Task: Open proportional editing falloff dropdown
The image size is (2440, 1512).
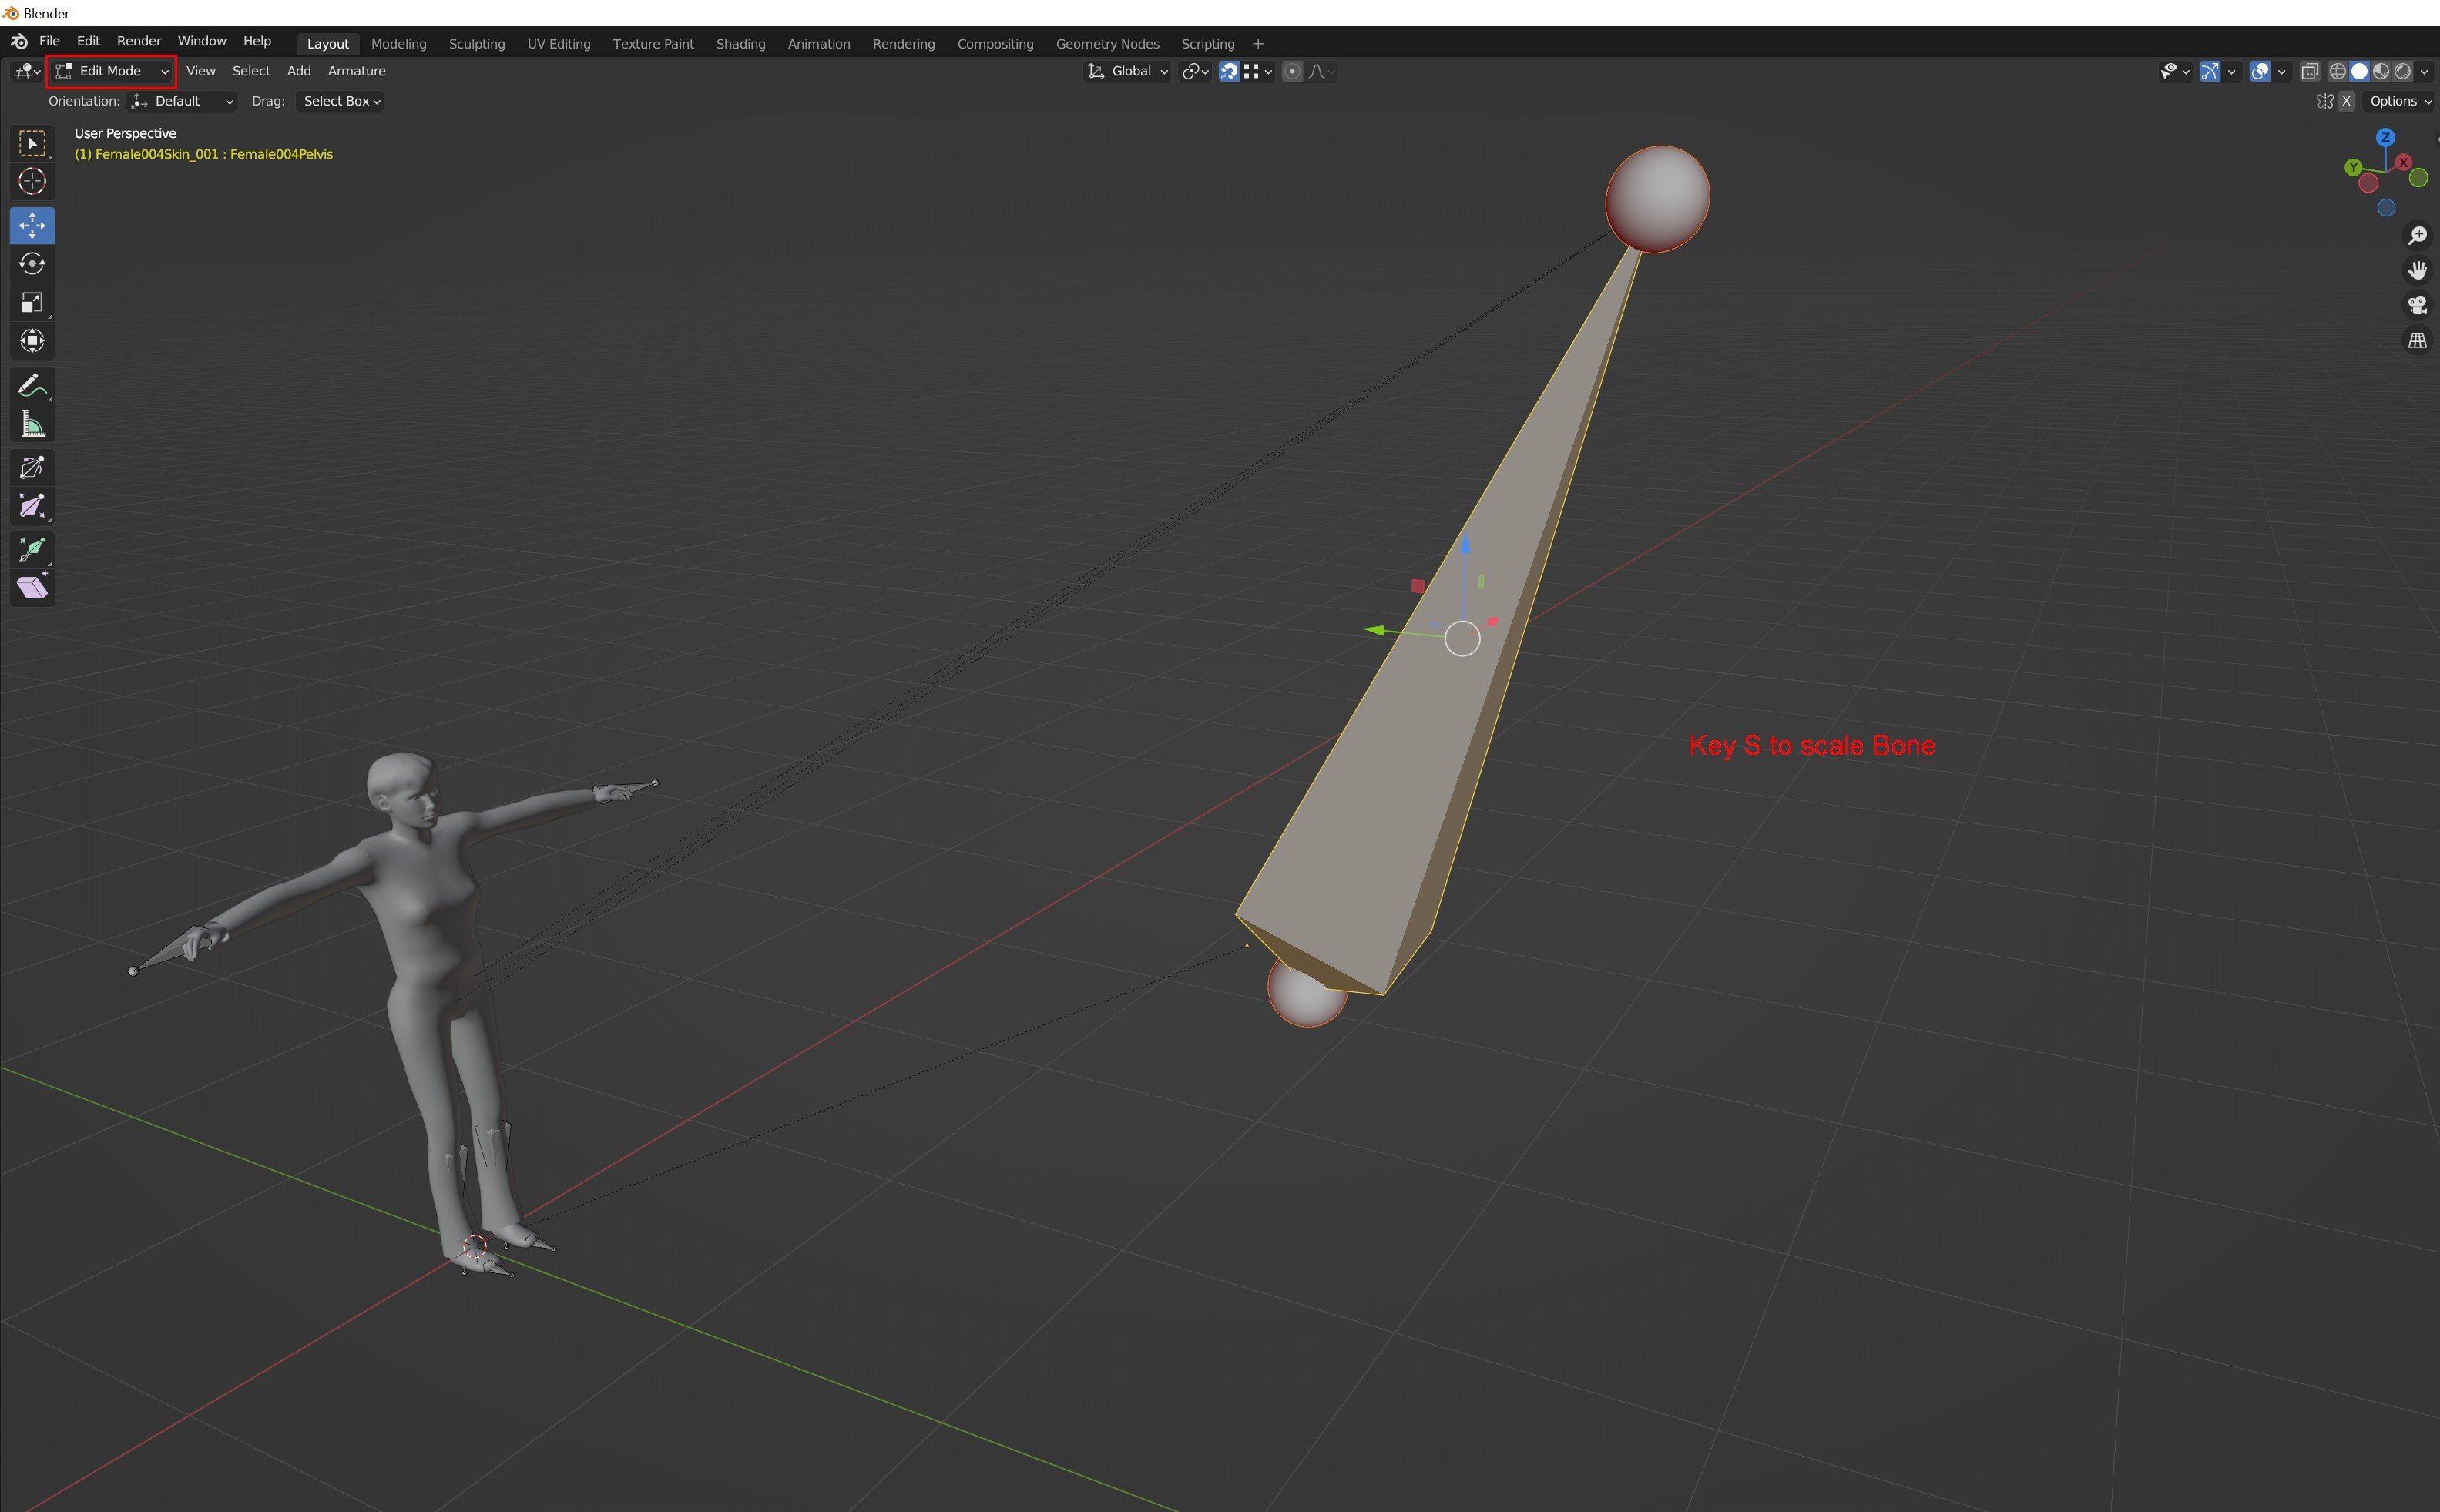Action: pyautogui.click(x=1321, y=71)
